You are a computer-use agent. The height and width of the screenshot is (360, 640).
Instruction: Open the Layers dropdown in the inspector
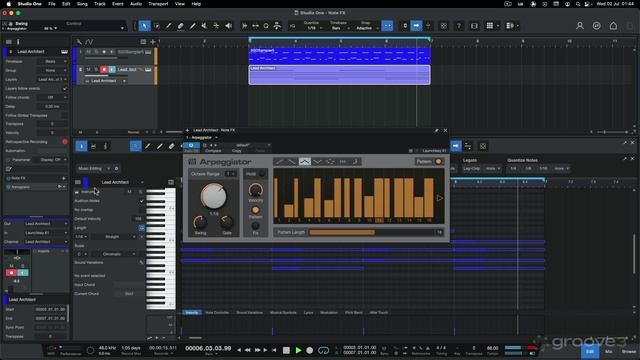coord(53,79)
